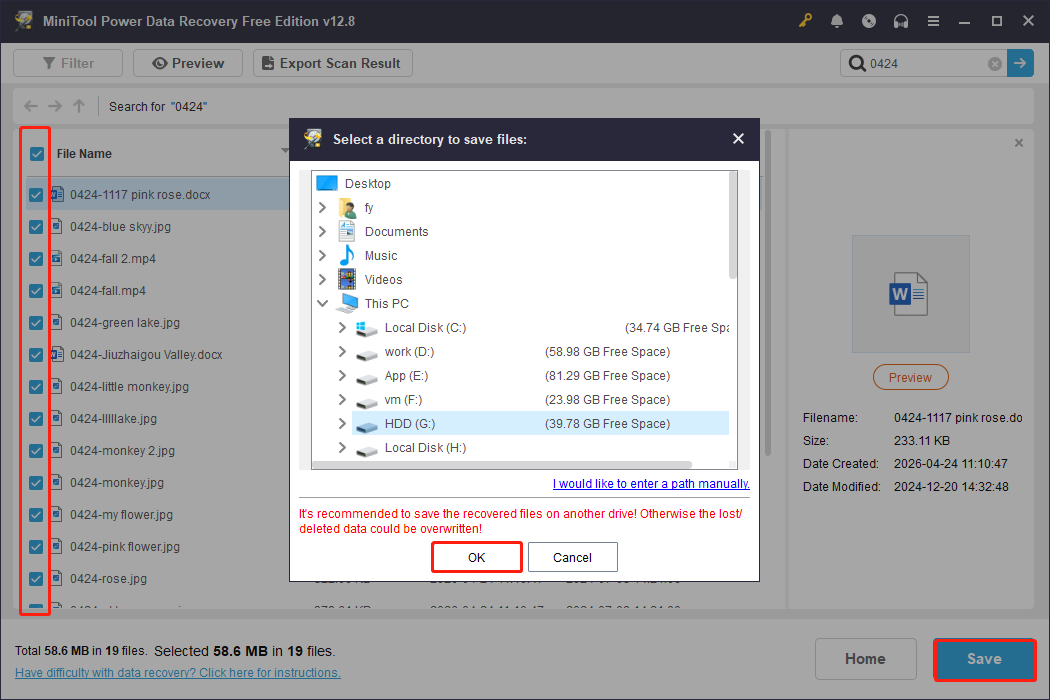
Task: Click the Home button
Action: pos(865,659)
